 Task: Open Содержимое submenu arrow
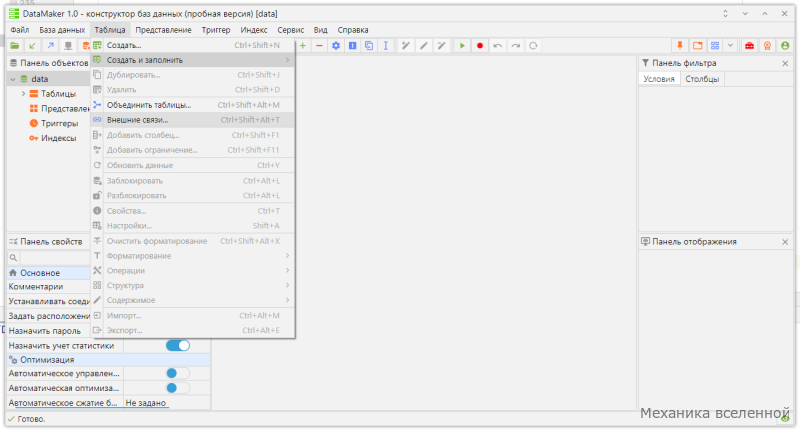click(x=287, y=300)
